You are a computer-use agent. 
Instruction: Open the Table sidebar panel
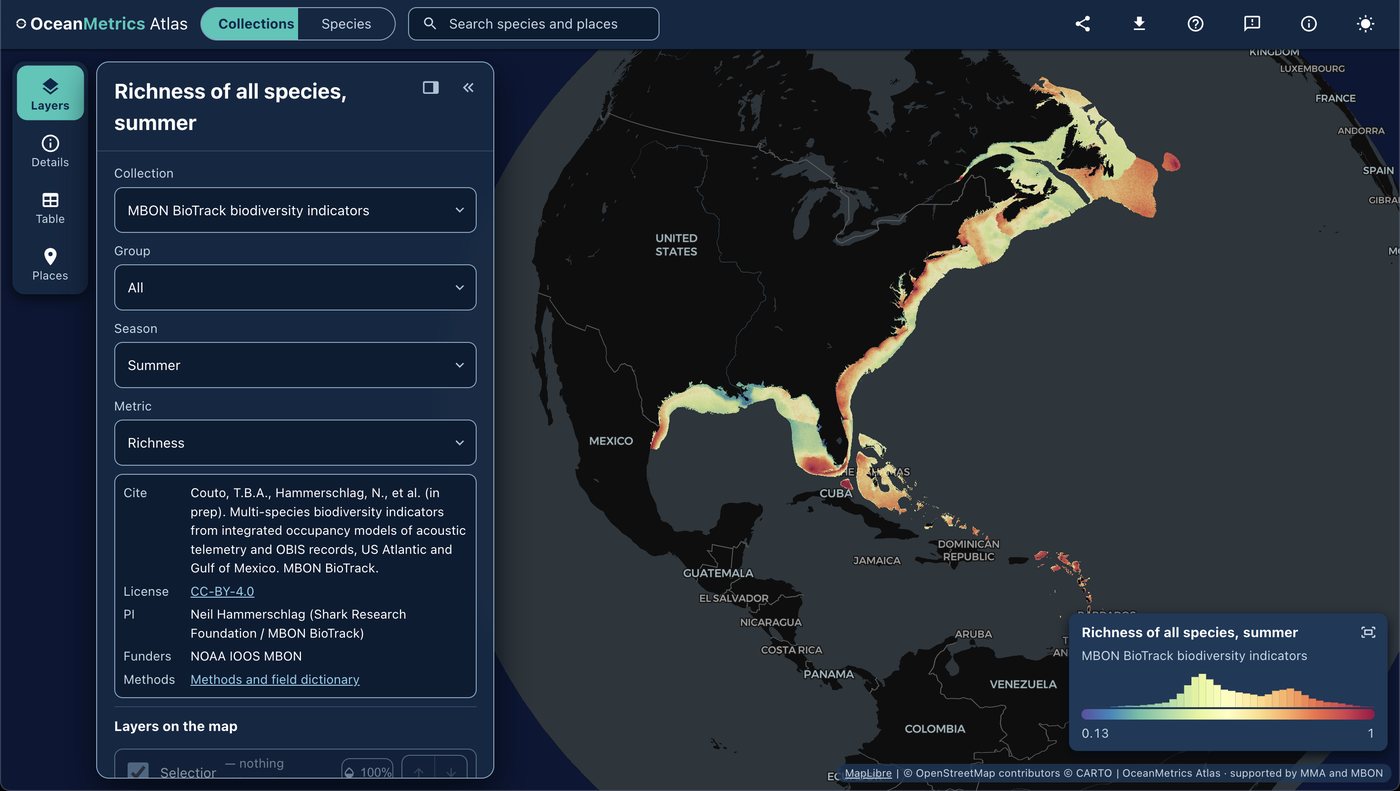pos(50,208)
